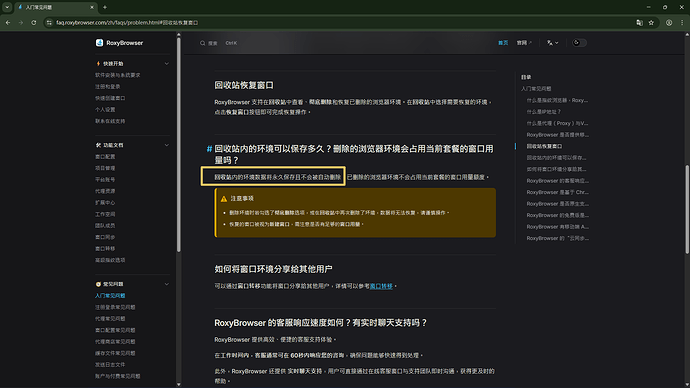Open 高级指纹选项 in sidebar
This screenshot has height=388, width=690.
(110, 260)
